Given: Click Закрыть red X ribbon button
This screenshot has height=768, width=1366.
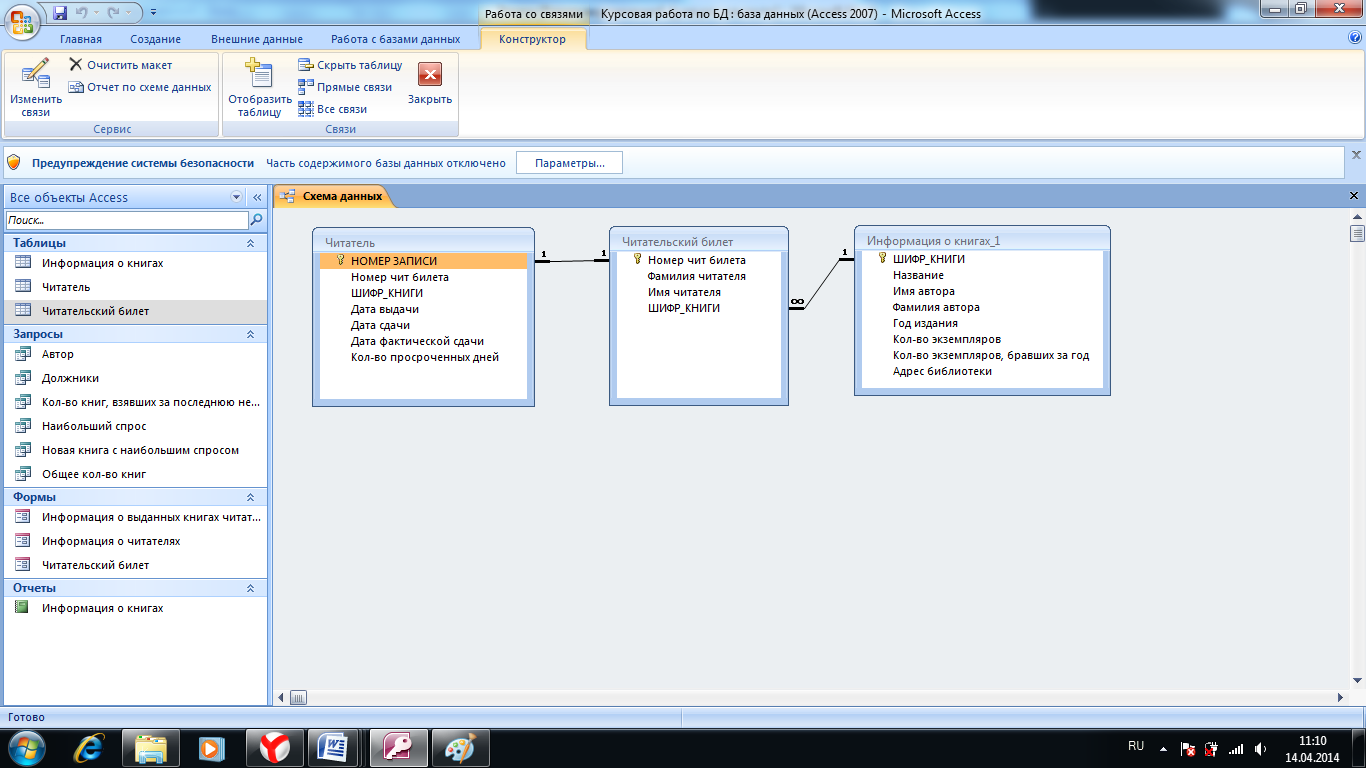Looking at the screenshot, I should 430,83.
